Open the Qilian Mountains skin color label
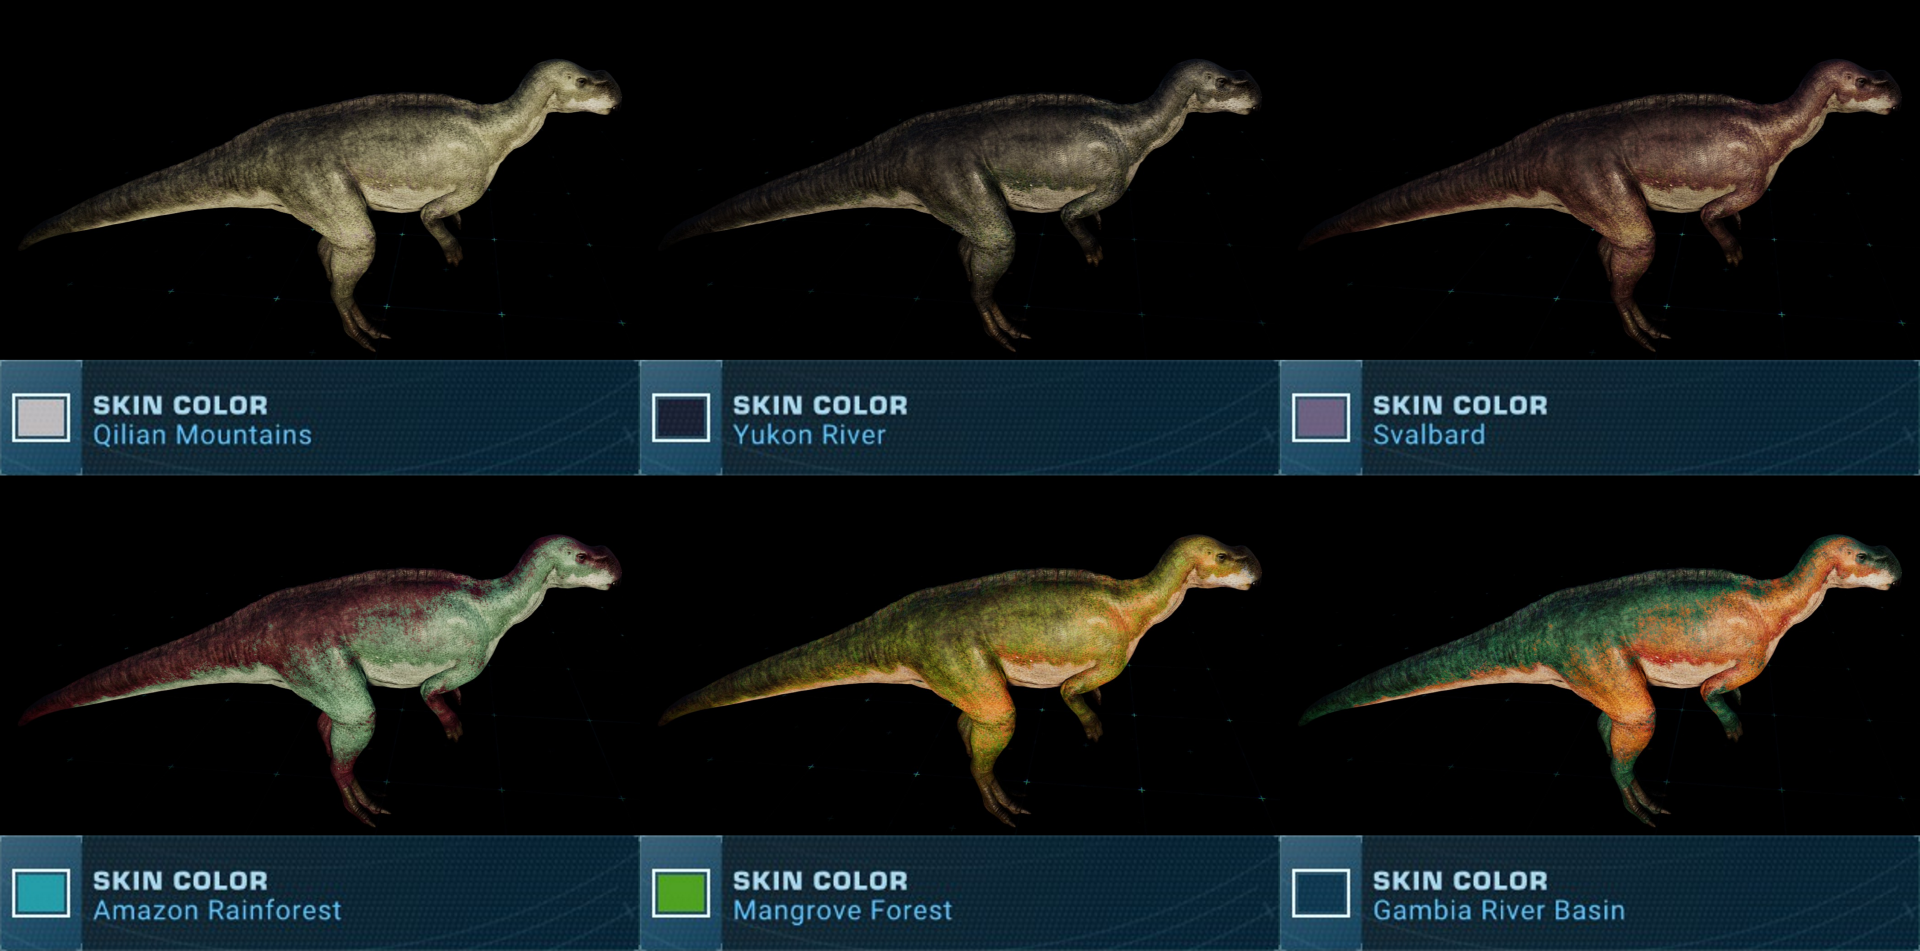The width and height of the screenshot is (1920, 951). [x=202, y=435]
